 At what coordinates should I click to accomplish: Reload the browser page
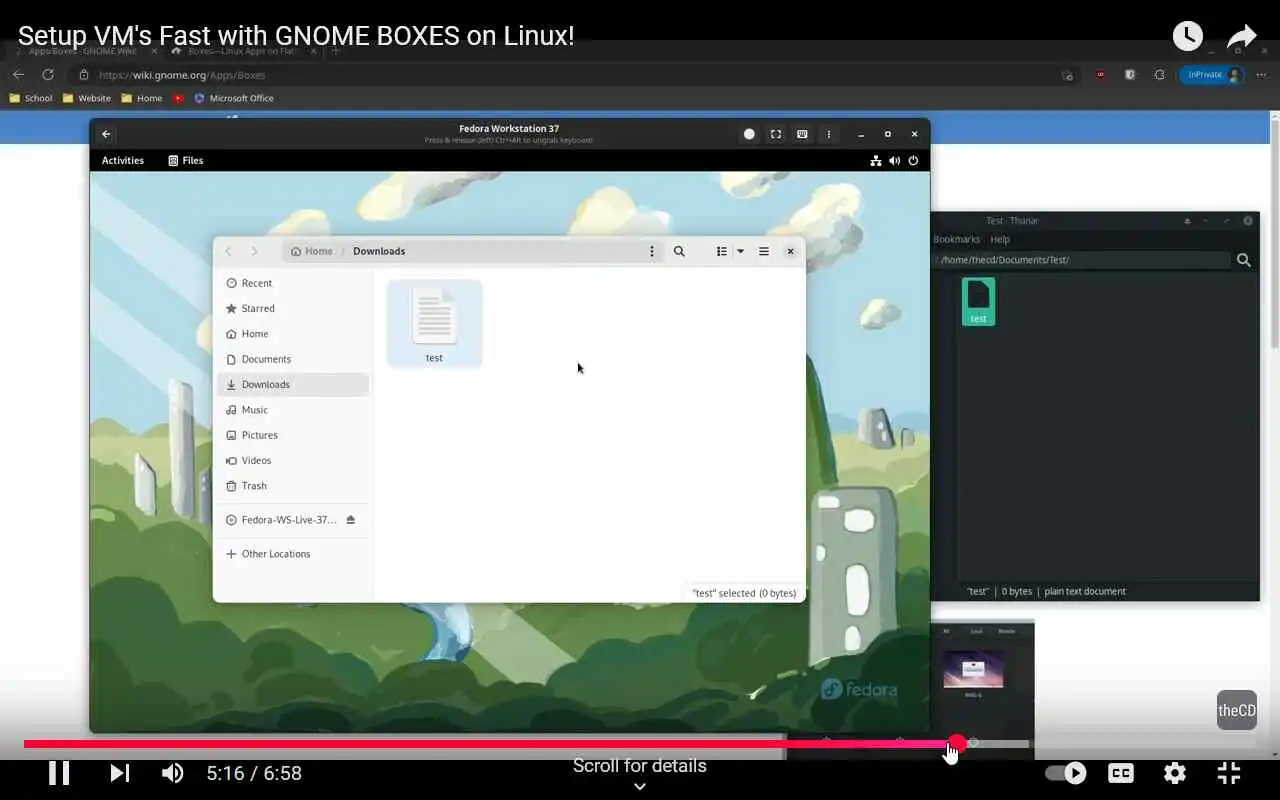(47, 75)
